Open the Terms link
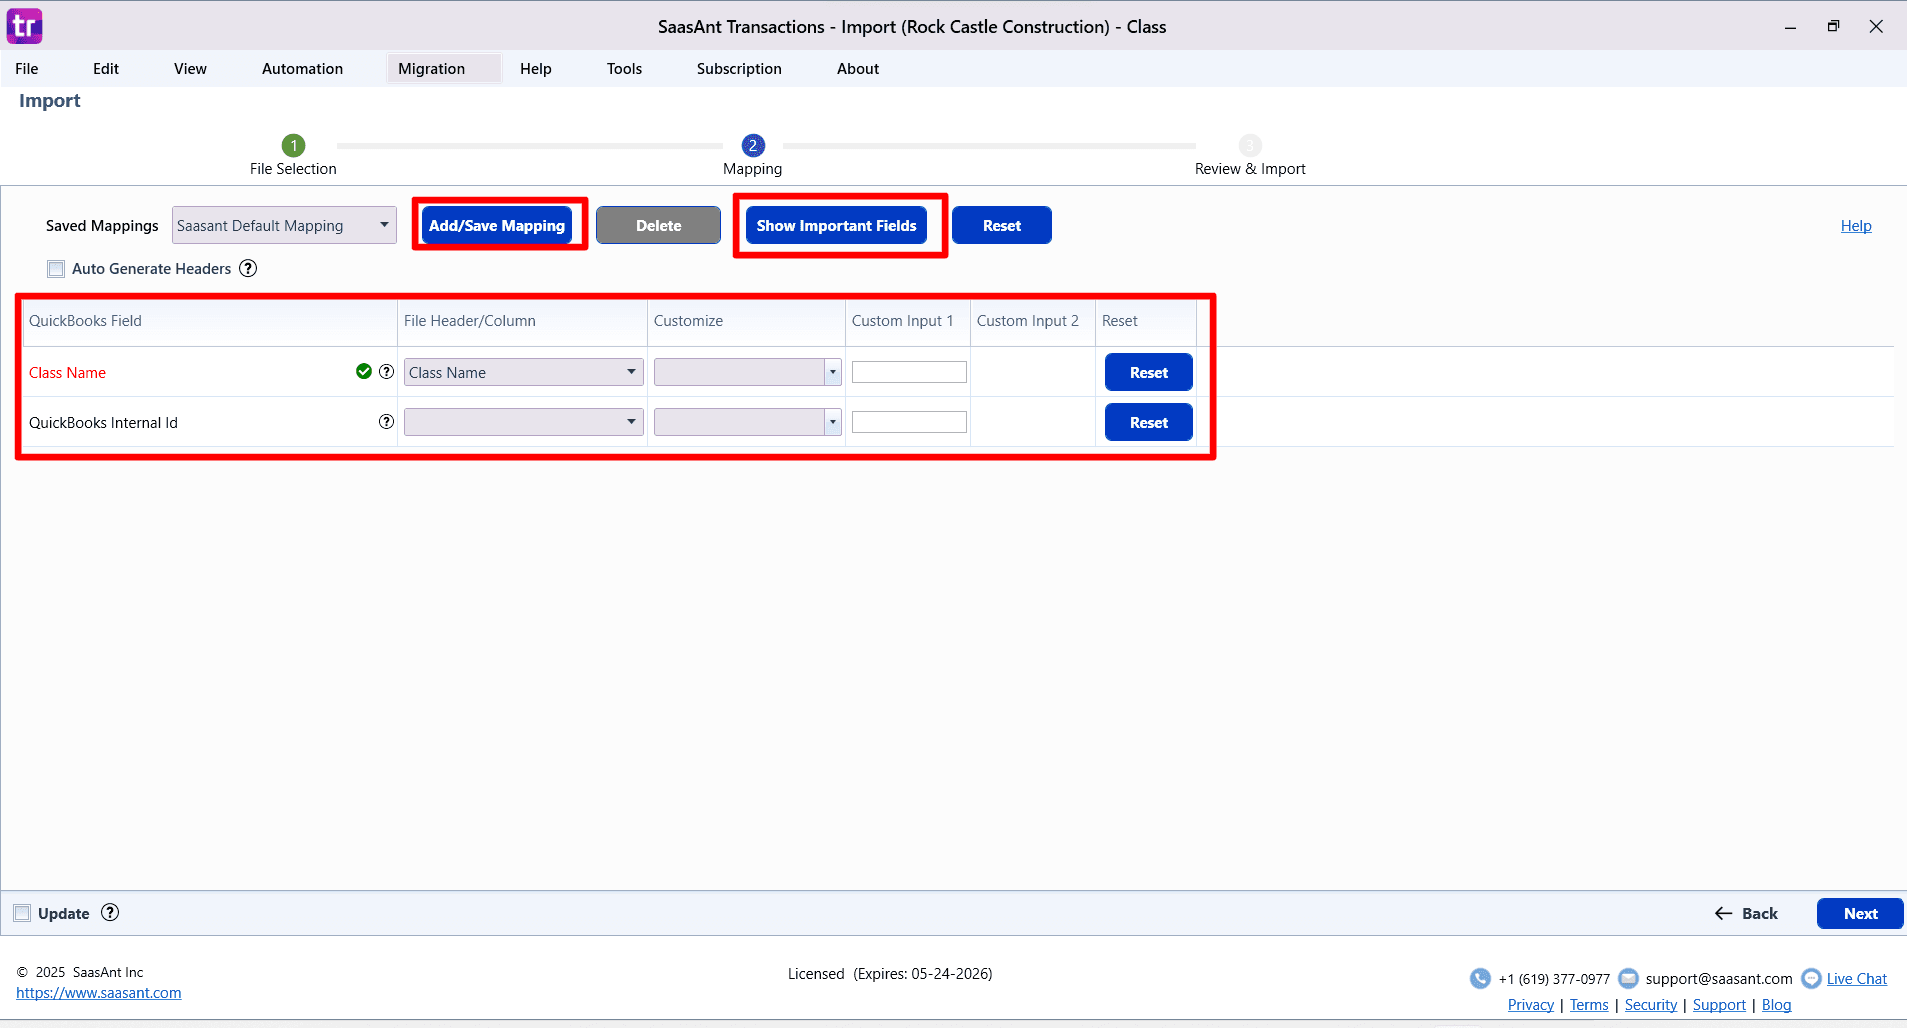Screen dimensions: 1907x1028 tap(1589, 1005)
